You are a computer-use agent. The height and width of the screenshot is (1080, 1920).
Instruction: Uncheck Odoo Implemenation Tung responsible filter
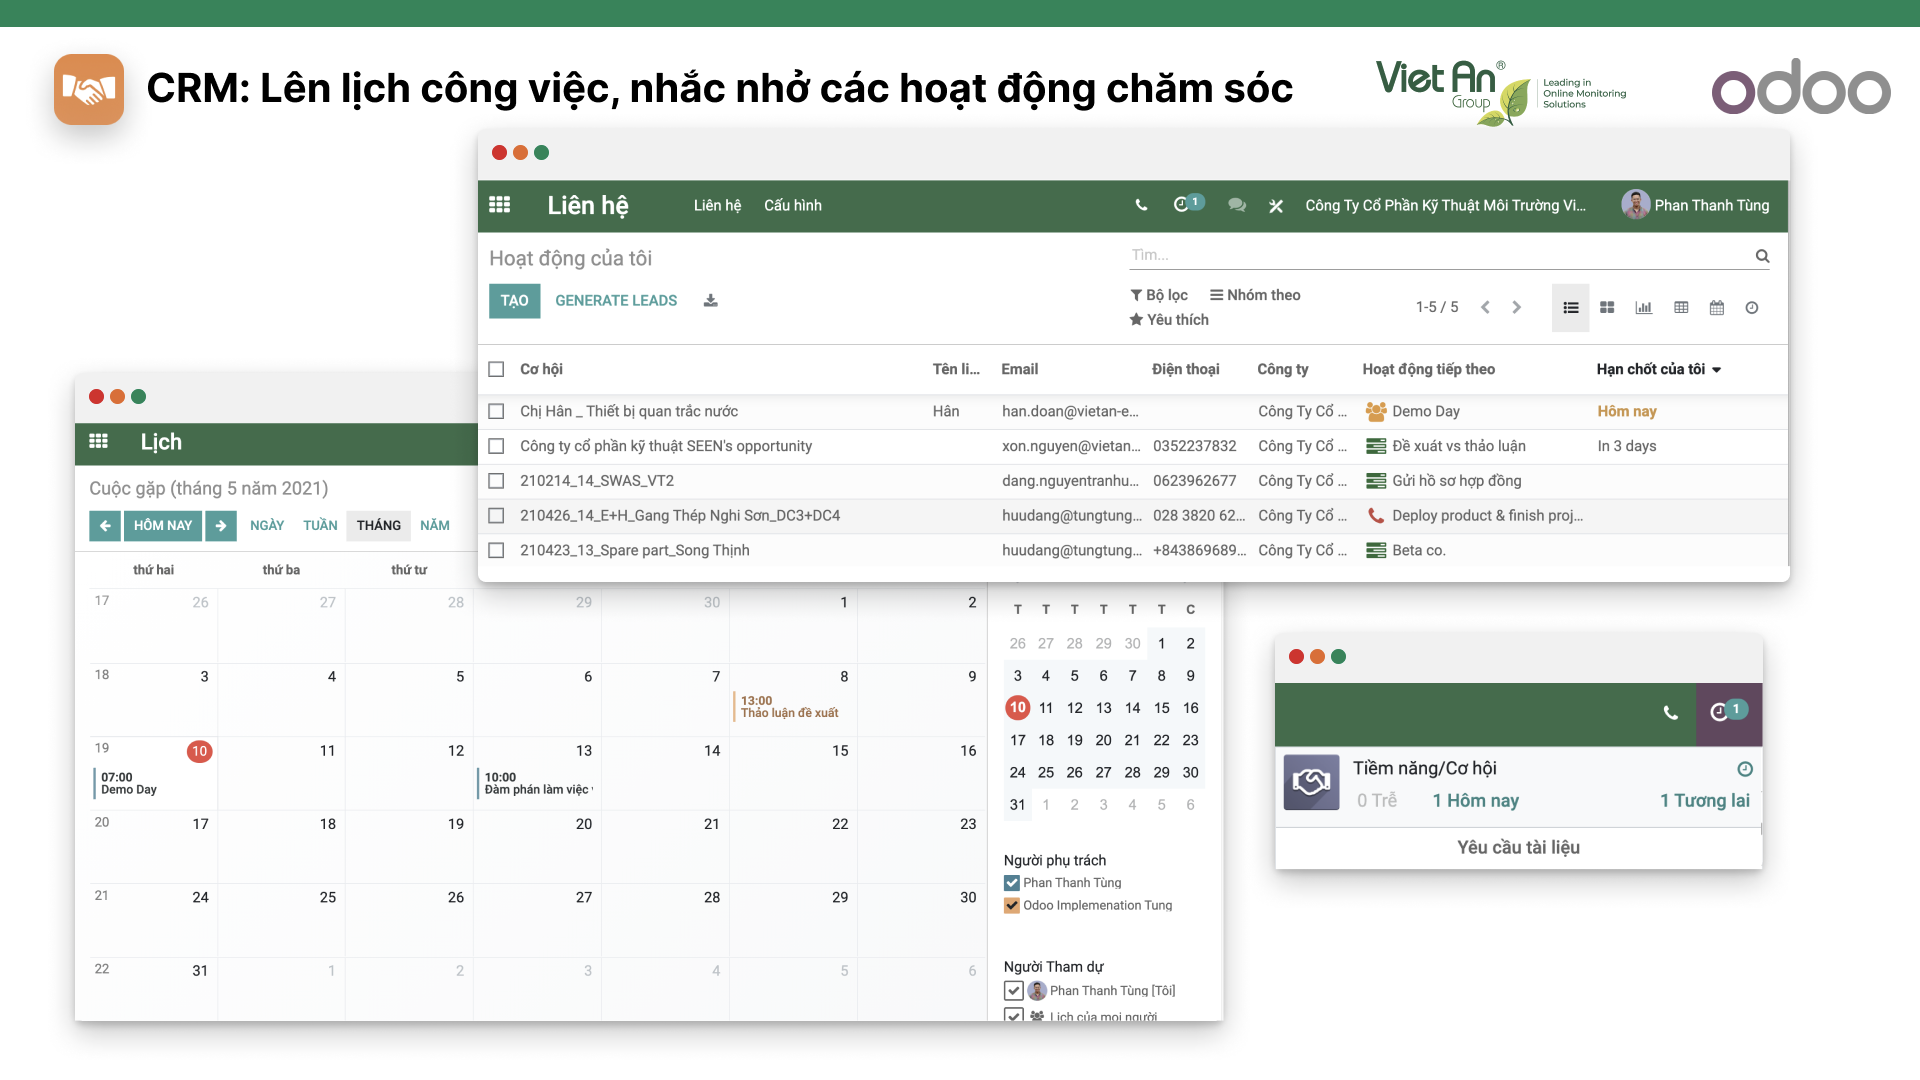(x=1012, y=906)
